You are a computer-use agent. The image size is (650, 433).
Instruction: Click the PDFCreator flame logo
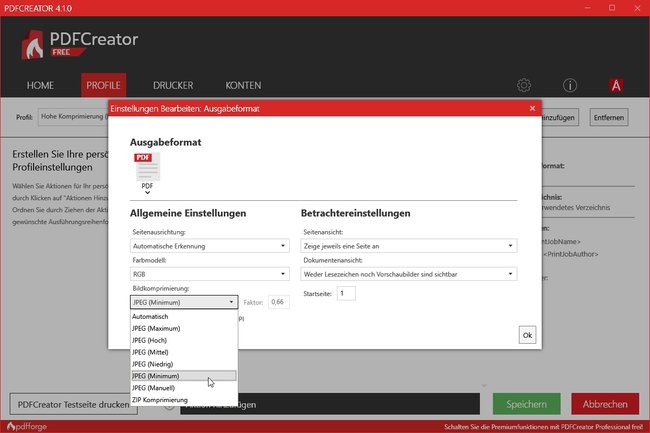tap(33, 45)
